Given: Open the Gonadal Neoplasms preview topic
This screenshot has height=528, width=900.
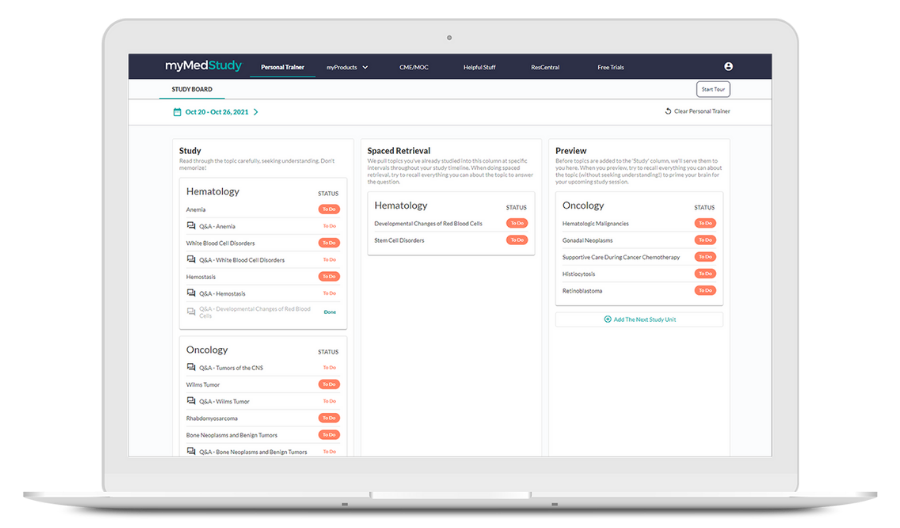Looking at the screenshot, I should tap(587, 240).
